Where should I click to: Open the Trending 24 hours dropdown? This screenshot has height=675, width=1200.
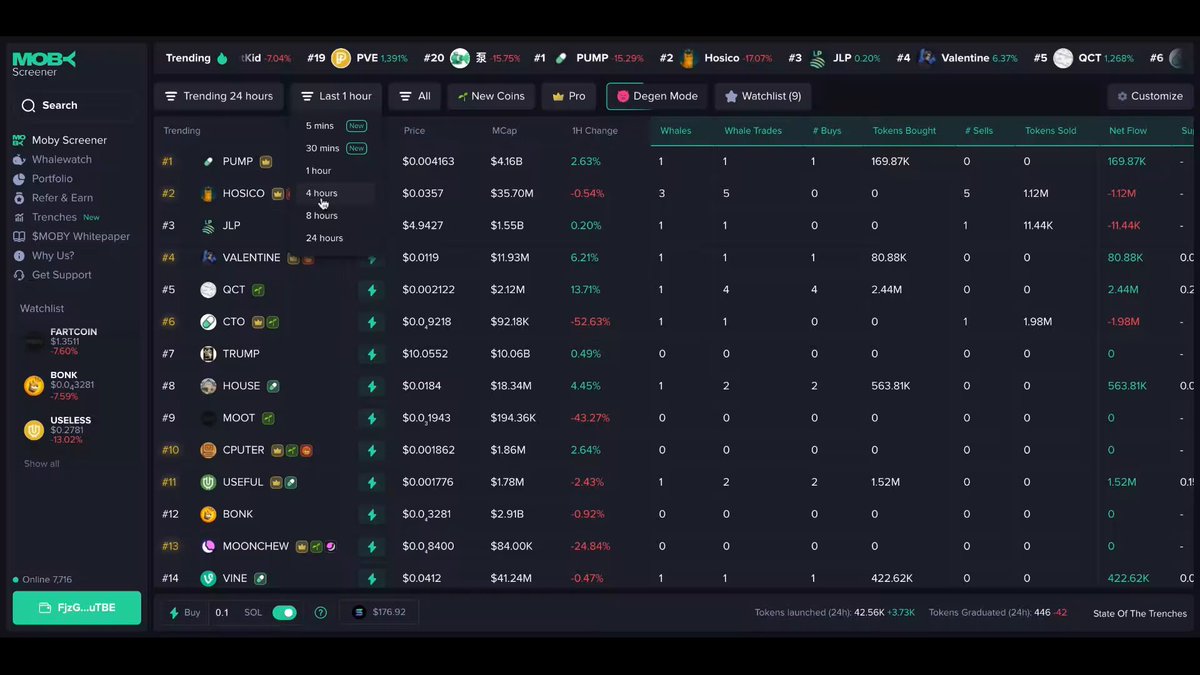pyautogui.click(x=219, y=96)
